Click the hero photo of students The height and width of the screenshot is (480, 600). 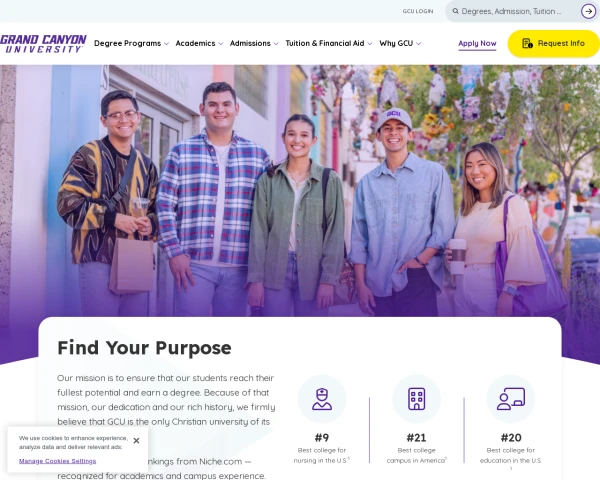pyautogui.click(x=300, y=190)
